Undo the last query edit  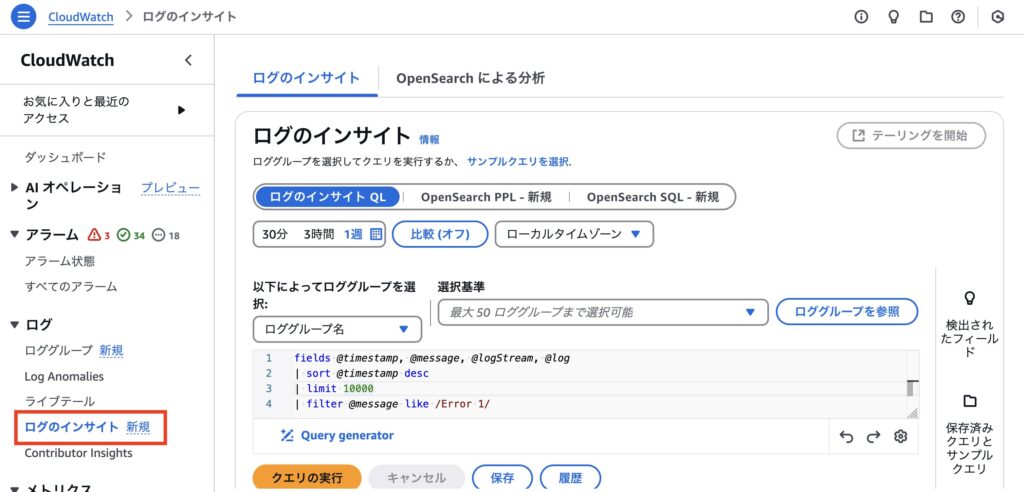(x=846, y=436)
